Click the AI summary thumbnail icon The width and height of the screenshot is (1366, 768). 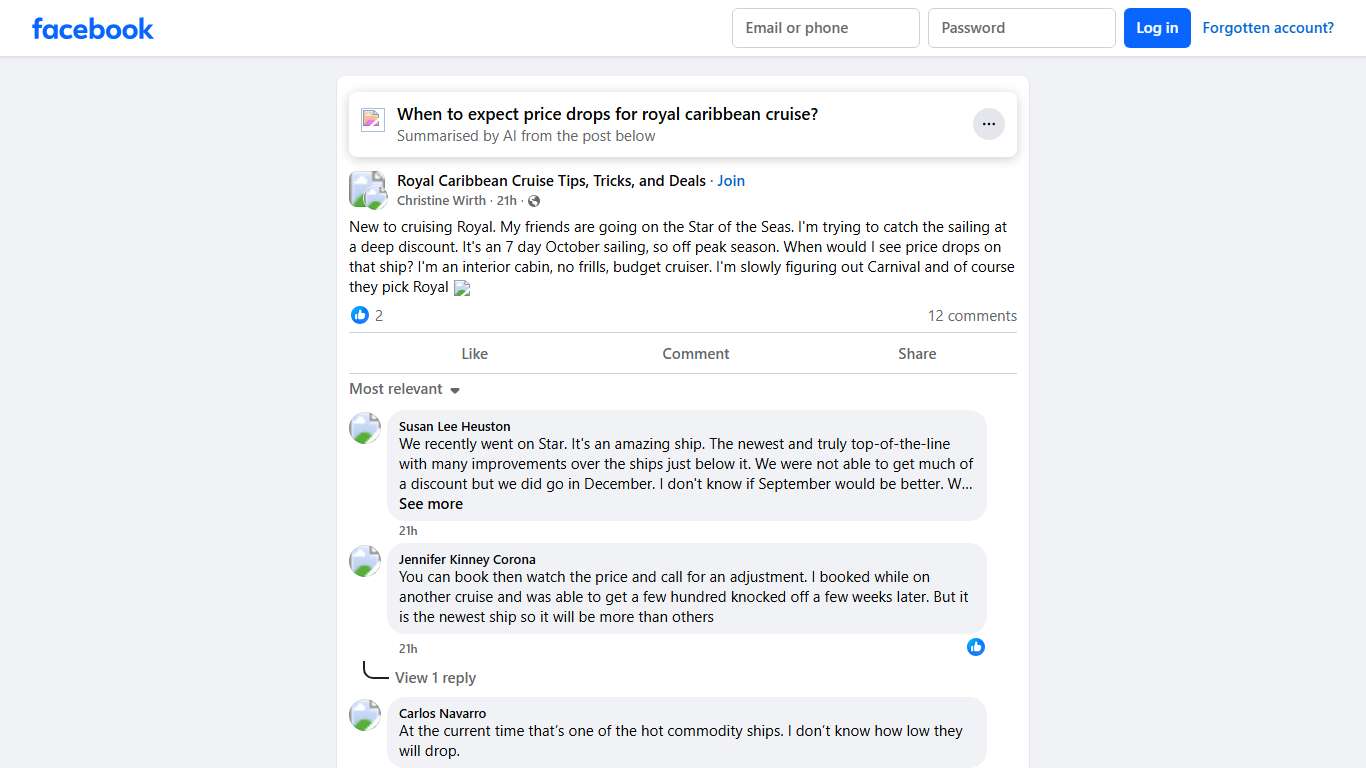[x=373, y=120]
